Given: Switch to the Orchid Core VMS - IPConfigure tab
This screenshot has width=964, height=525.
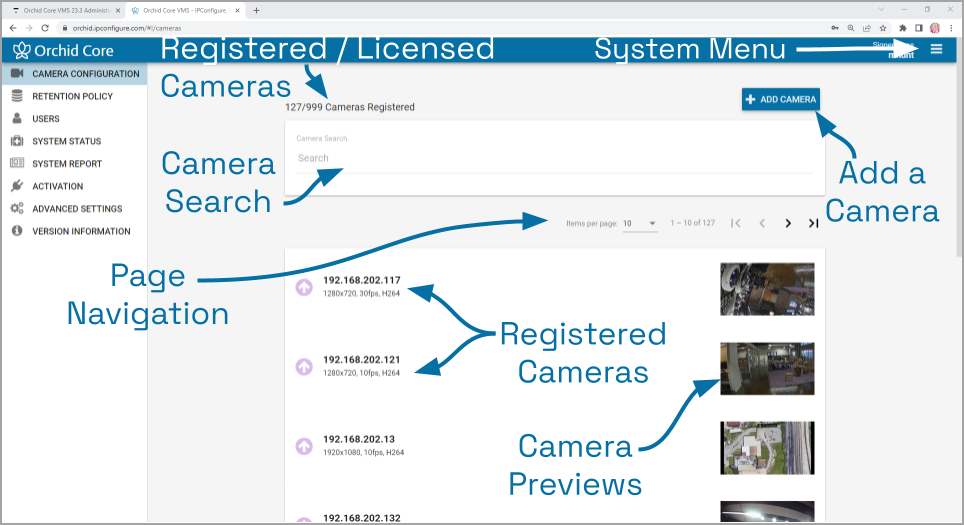Looking at the screenshot, I should [184, 10].
